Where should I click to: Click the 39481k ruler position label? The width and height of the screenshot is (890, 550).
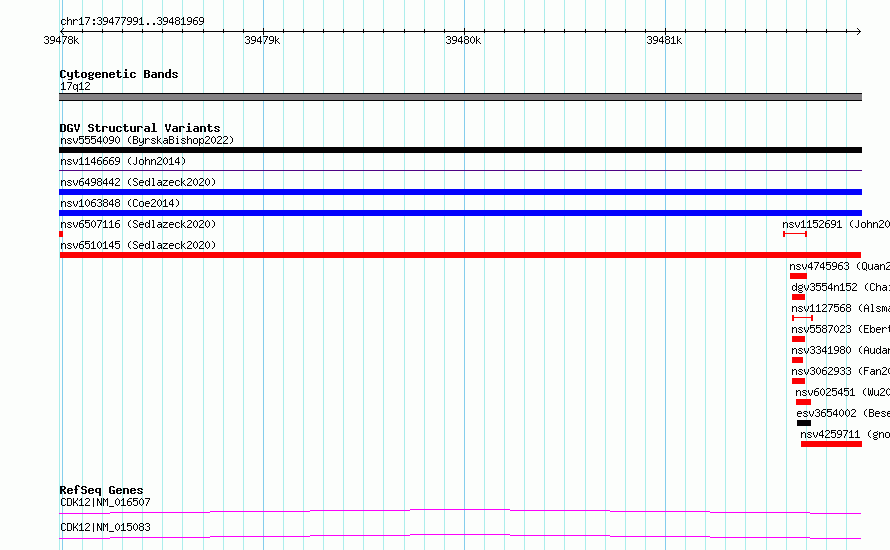(664, 40)
